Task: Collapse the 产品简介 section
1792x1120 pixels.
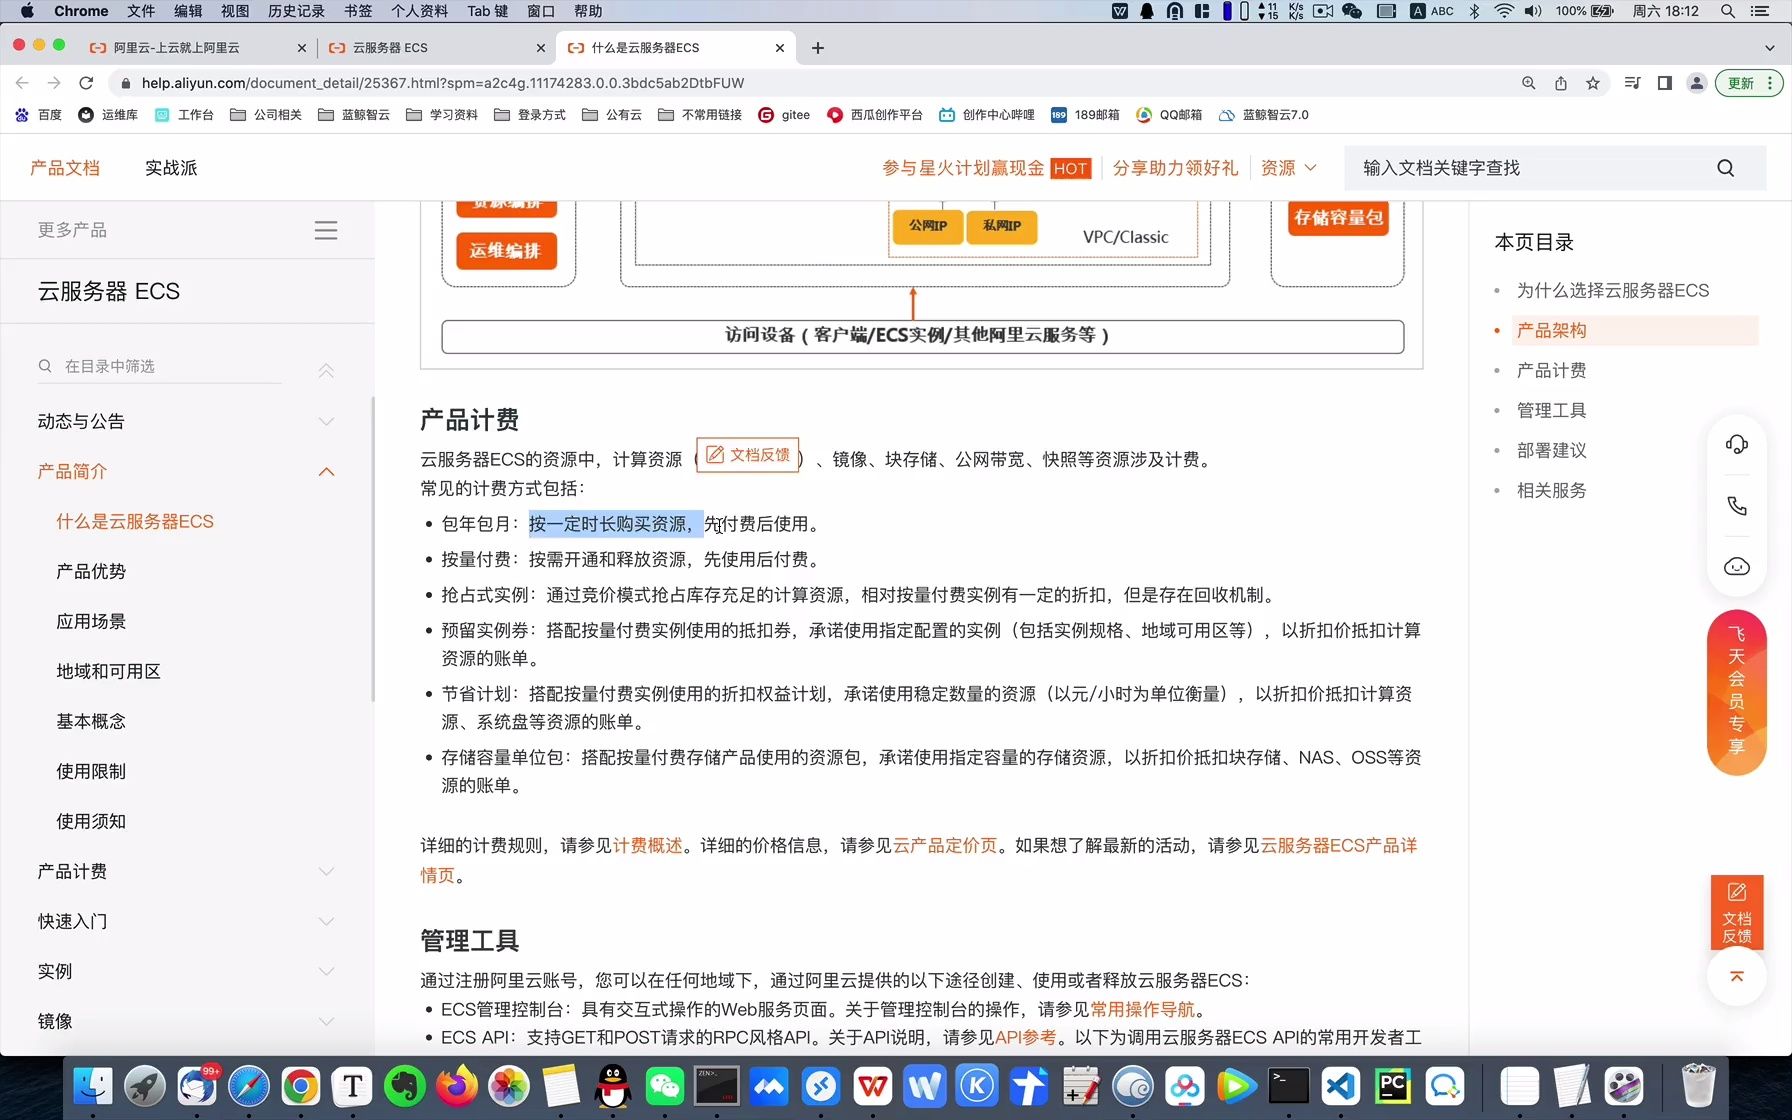Action: (x=326, y=472)
